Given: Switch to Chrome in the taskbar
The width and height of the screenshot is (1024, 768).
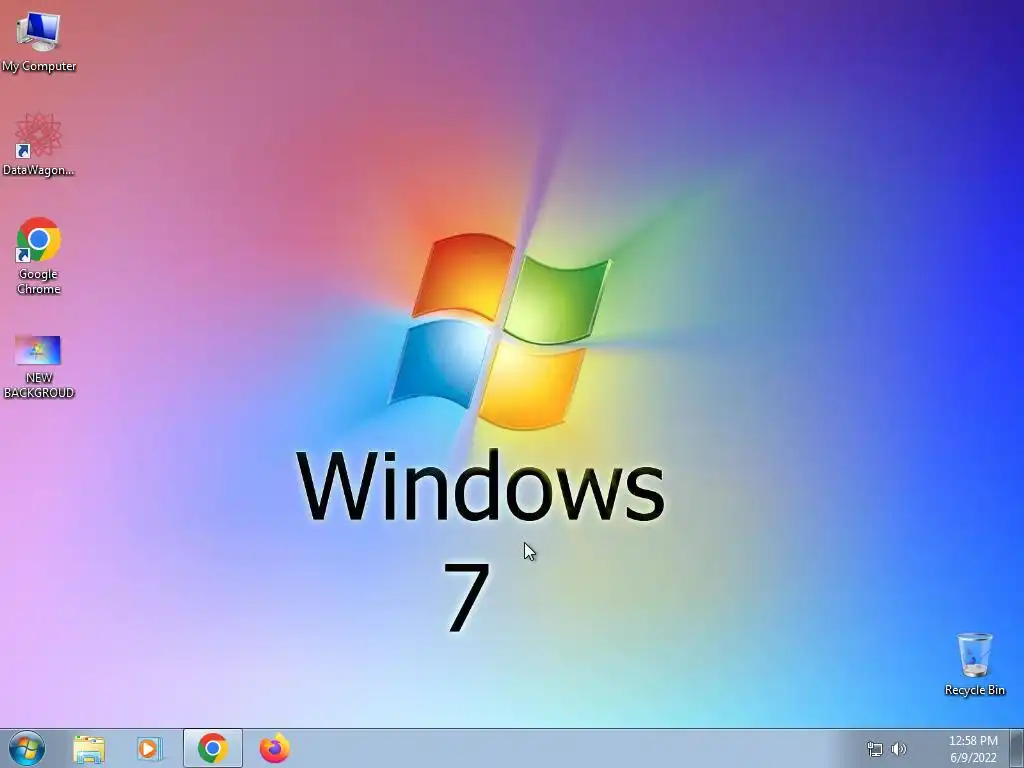Looking at the screenshot, I should point(213,748).
